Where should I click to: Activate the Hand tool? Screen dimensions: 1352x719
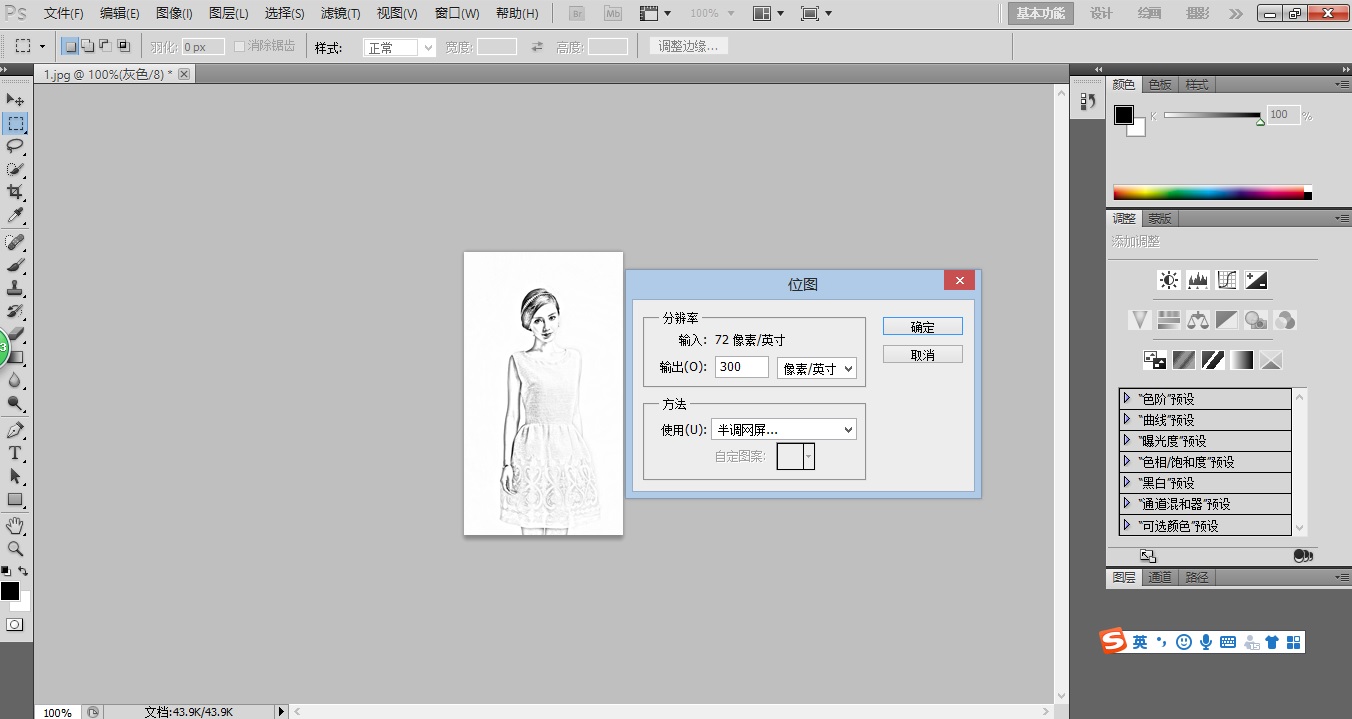pos(15,526)
